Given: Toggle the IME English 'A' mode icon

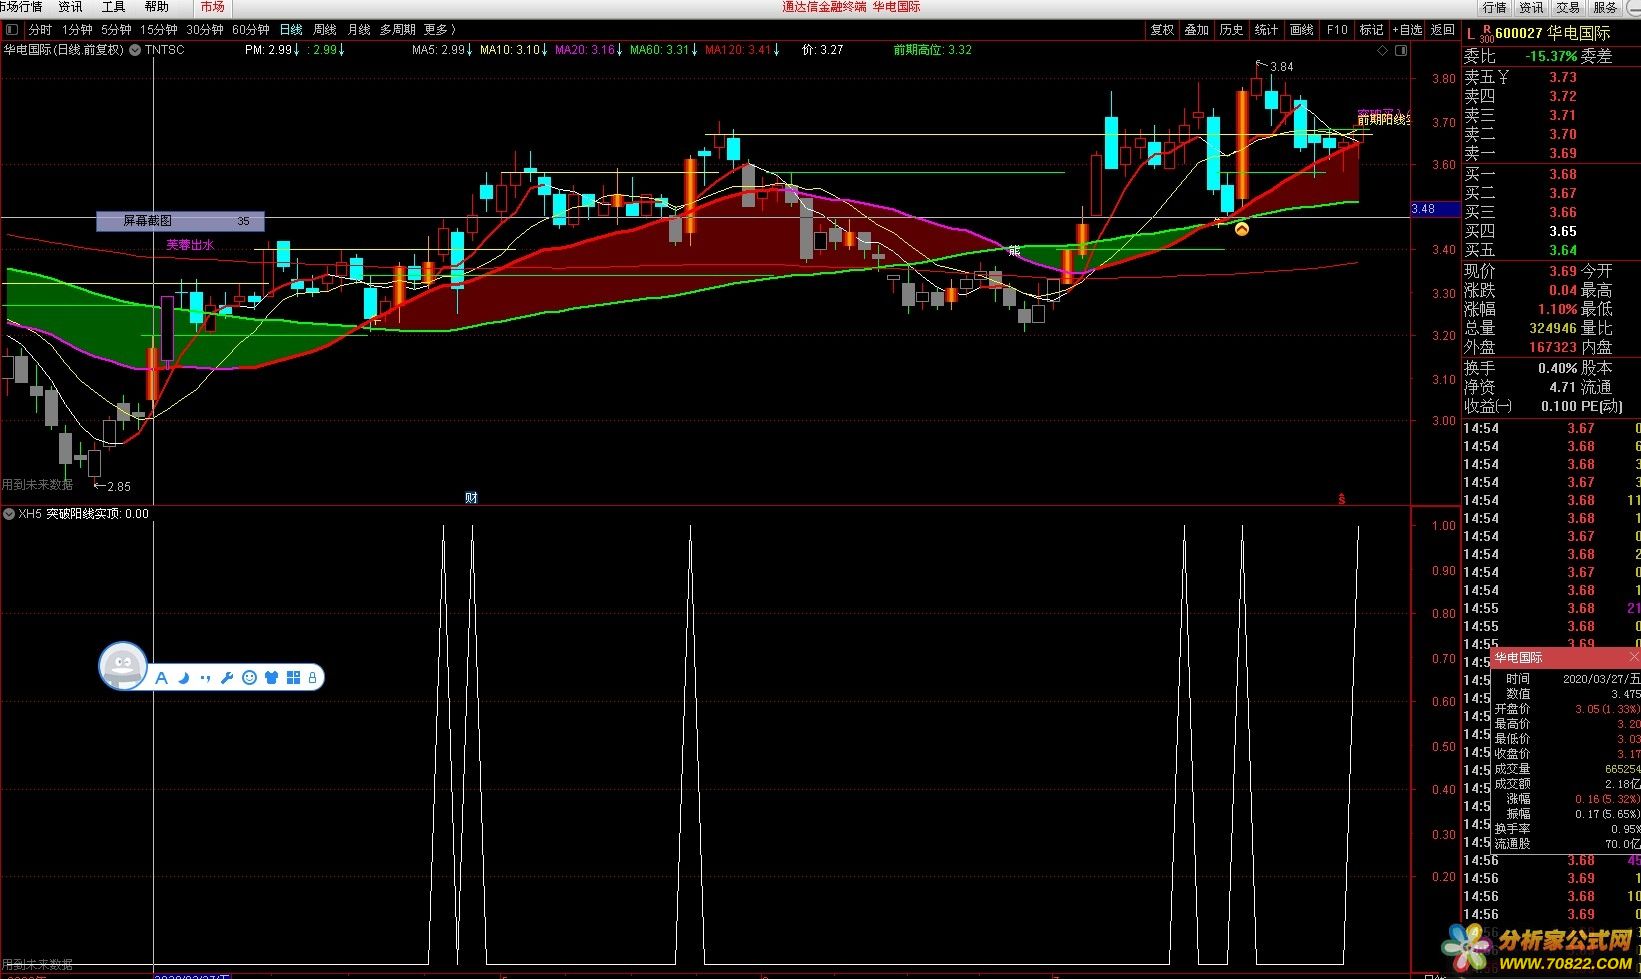Looking at the screenshot, I should (x=161, y=678).
